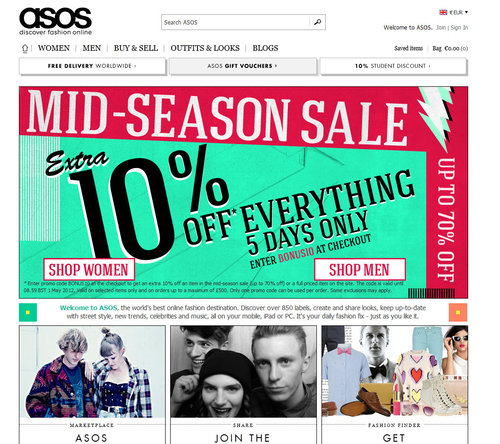
Task: Select Buy & Sell in navigation
Action: coord(136,48)
